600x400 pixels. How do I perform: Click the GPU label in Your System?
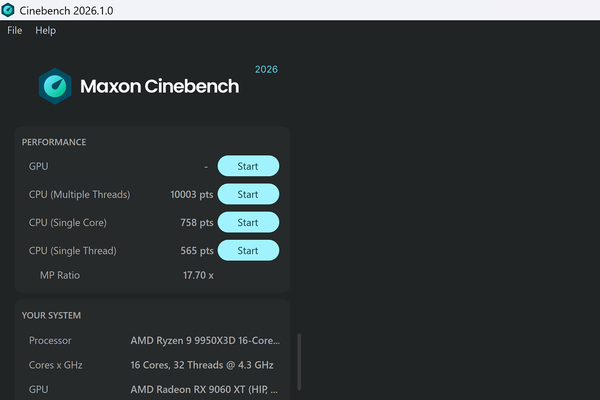coord(39,390)
